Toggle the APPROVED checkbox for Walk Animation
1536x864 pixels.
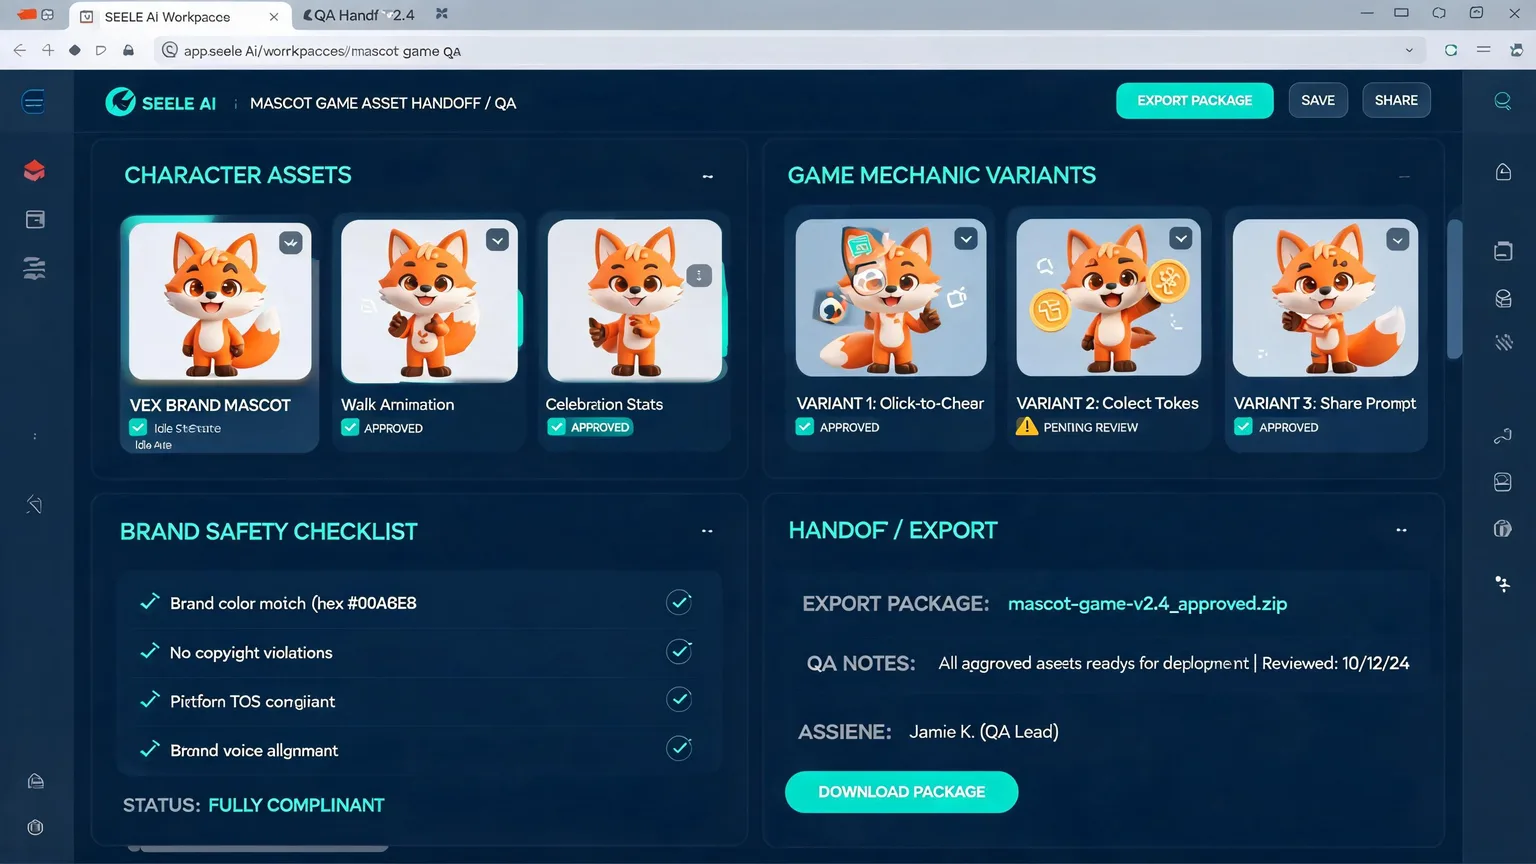click(350, 427)
